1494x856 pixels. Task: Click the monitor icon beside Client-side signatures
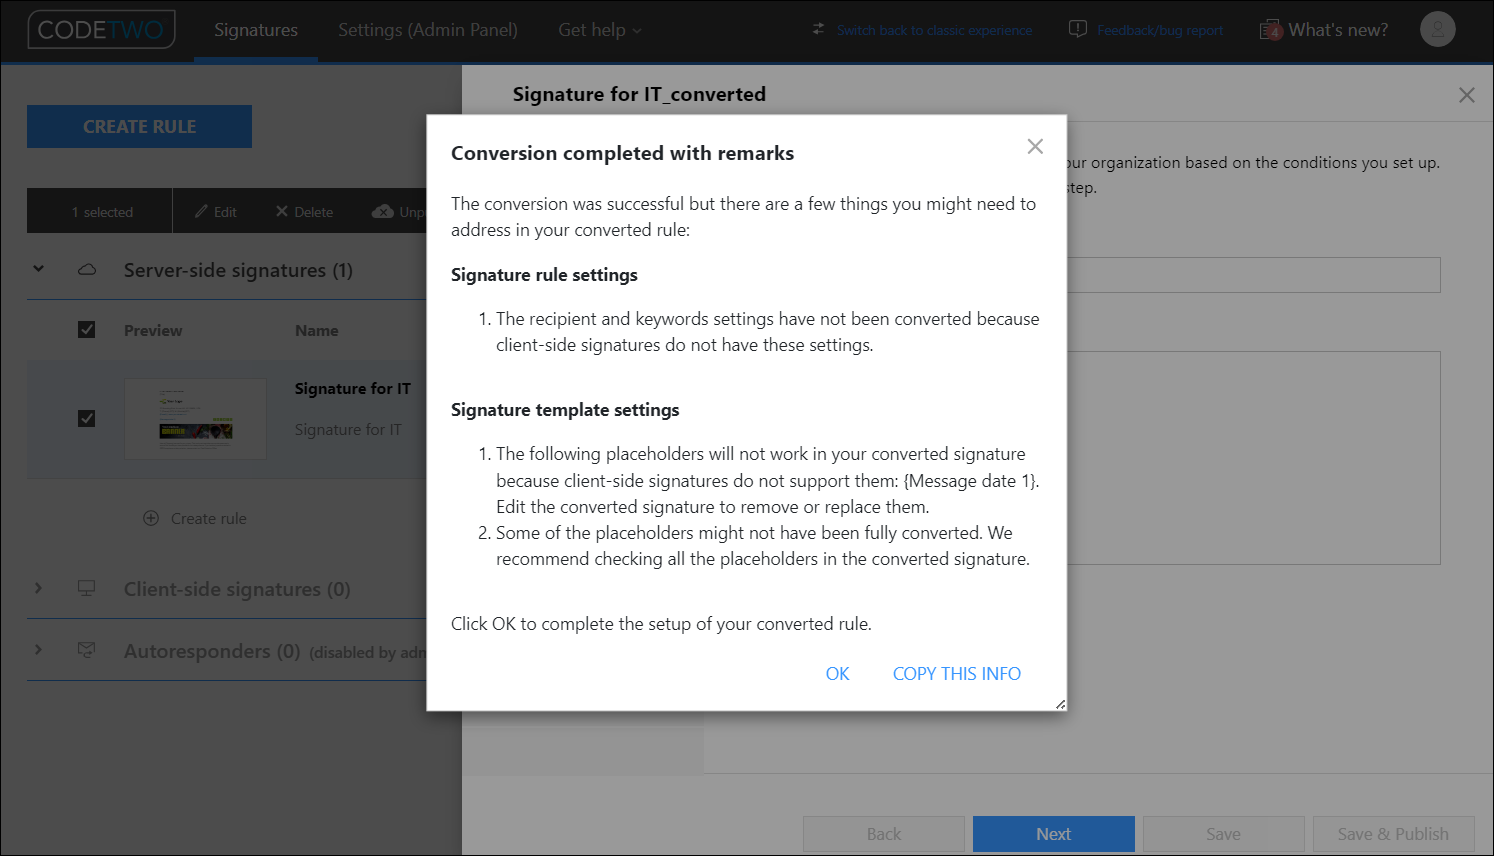[x=86, y=589]
